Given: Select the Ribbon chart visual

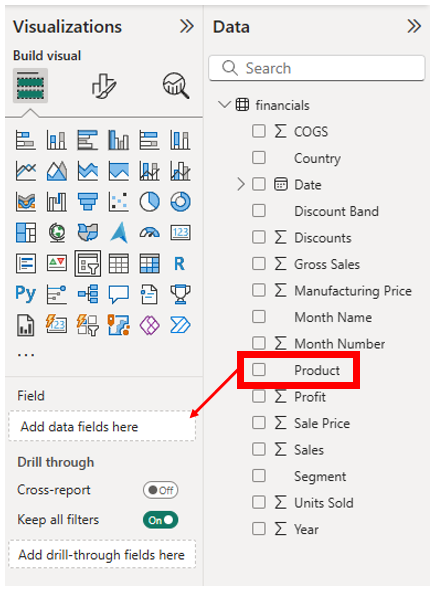Looking at the screenshot, I should point(26,202).
